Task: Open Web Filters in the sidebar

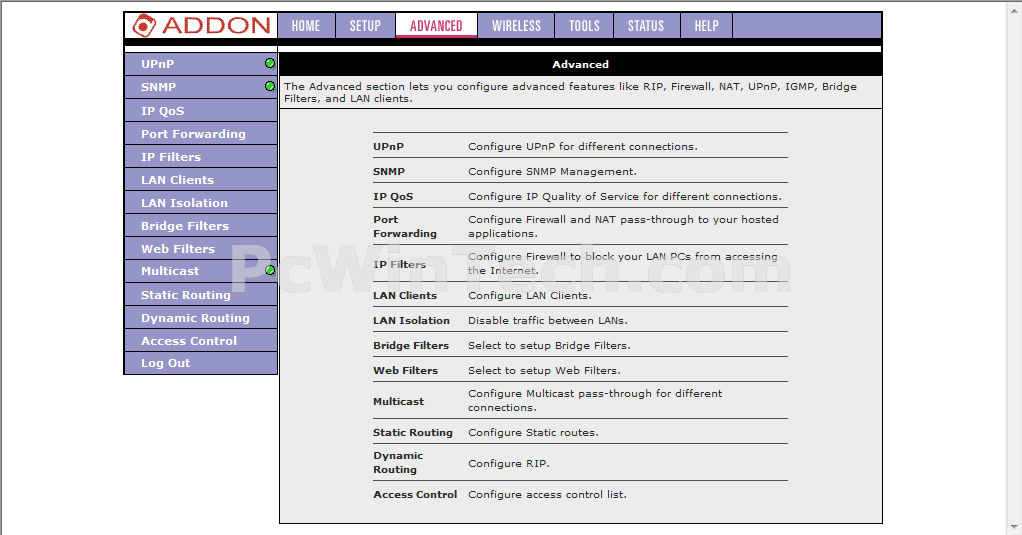Action: click(201, 248)
